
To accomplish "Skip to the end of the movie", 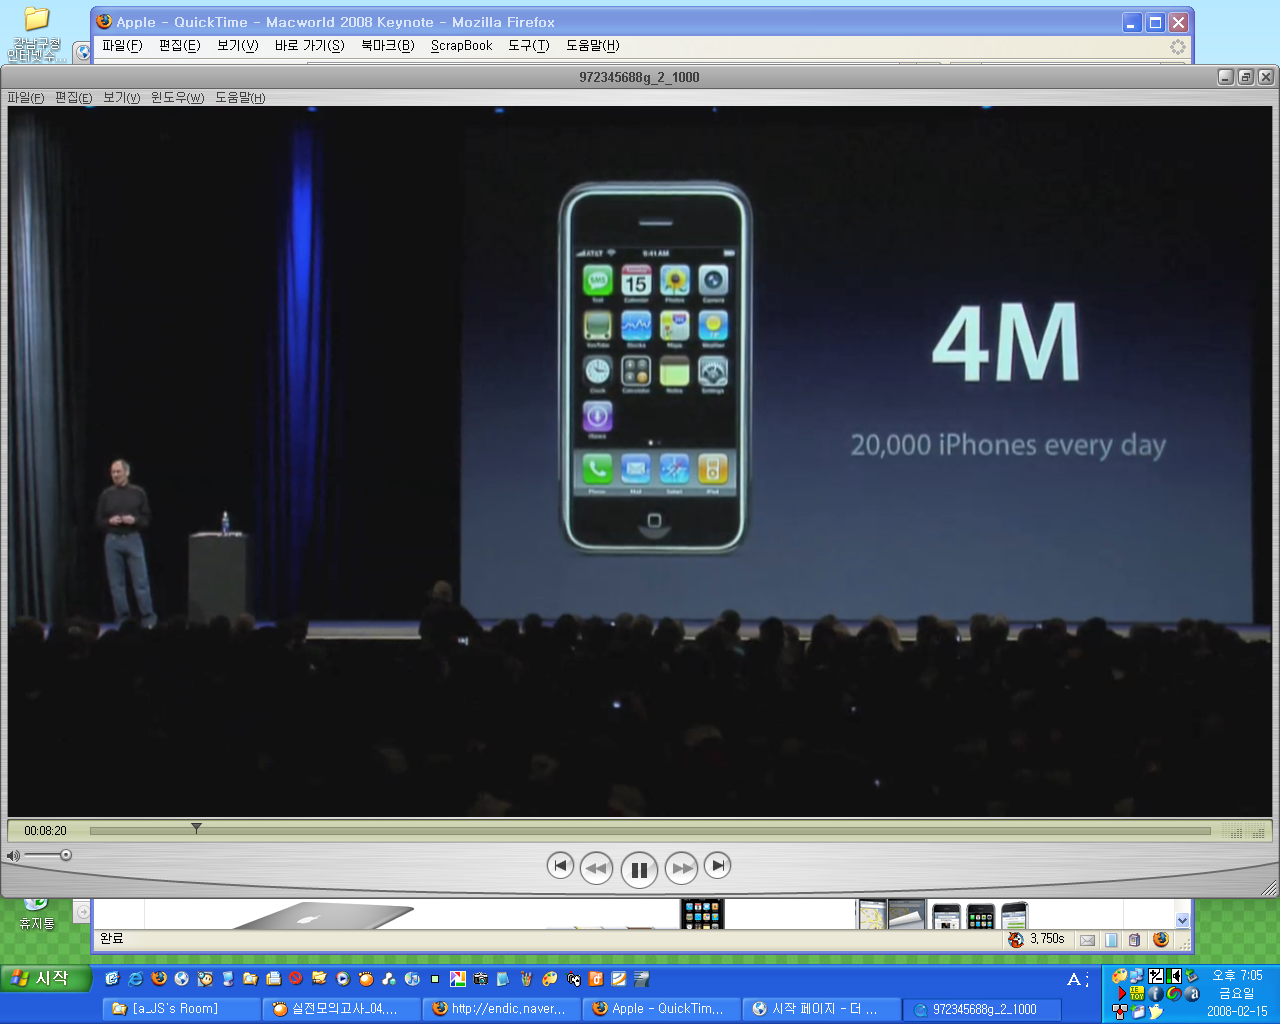I will tap(717, 866).
